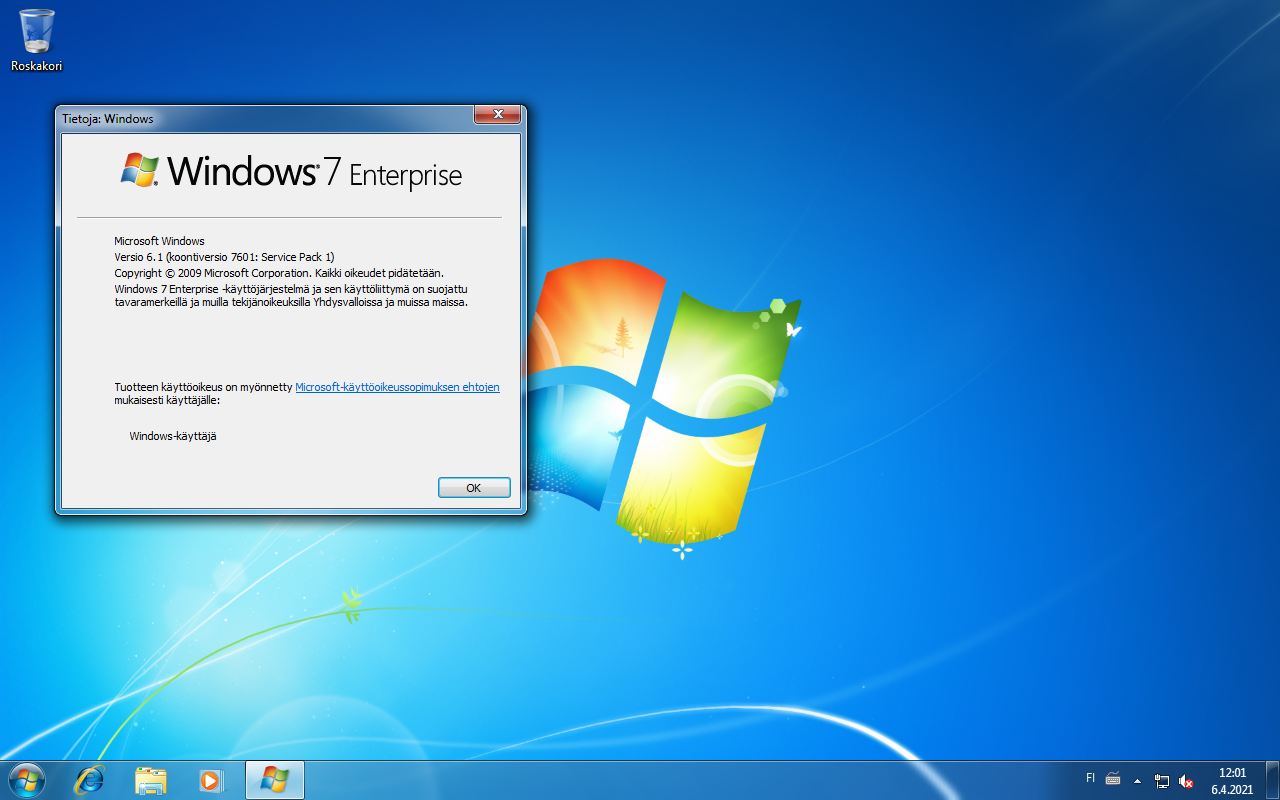Open the FI input language indicator

(1090, 777)
